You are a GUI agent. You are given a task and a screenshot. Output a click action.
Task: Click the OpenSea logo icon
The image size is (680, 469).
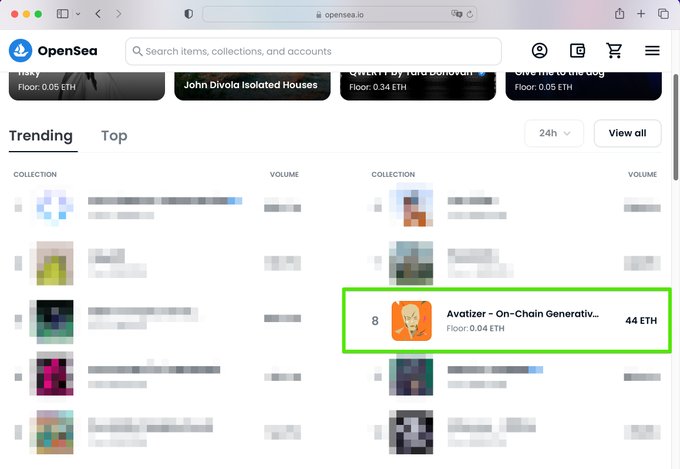[20, 50]
